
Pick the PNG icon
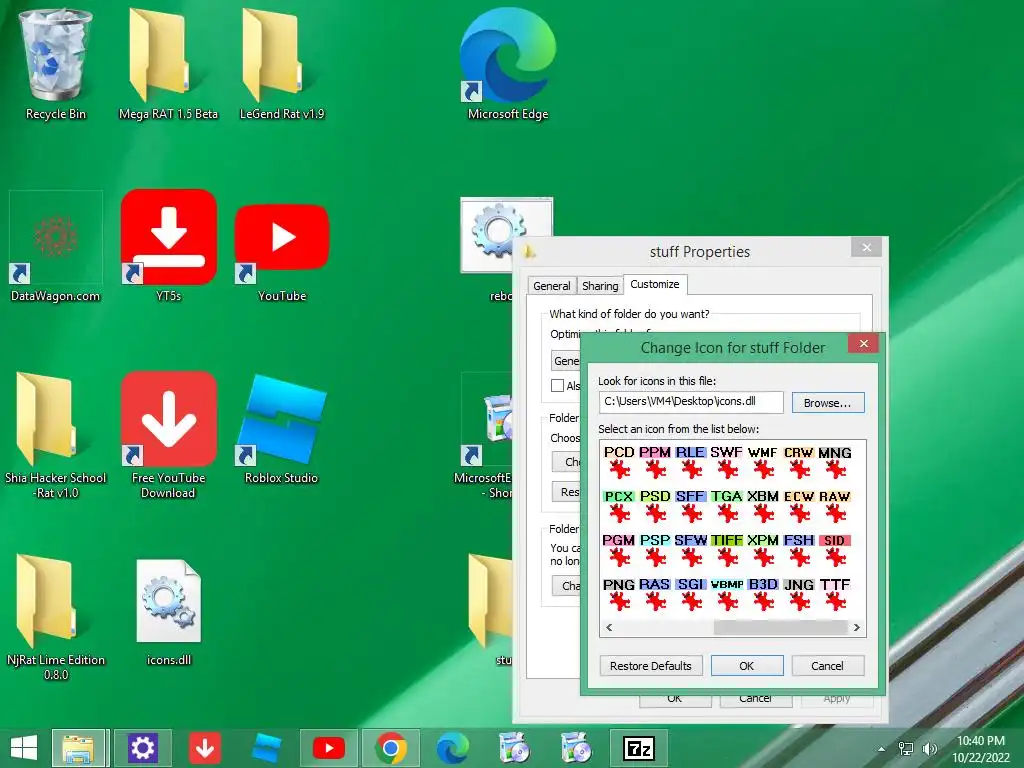coord(618,594)
